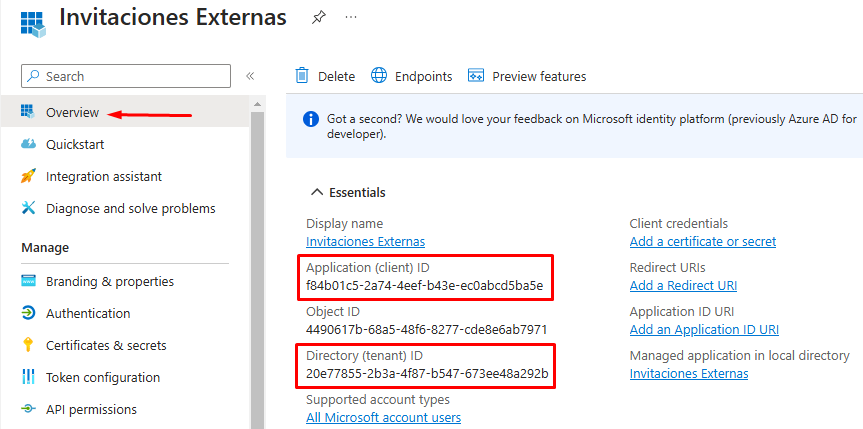Select the Object ID value 4490617b...
863x429 pixels.
click(x=427, y=329)
